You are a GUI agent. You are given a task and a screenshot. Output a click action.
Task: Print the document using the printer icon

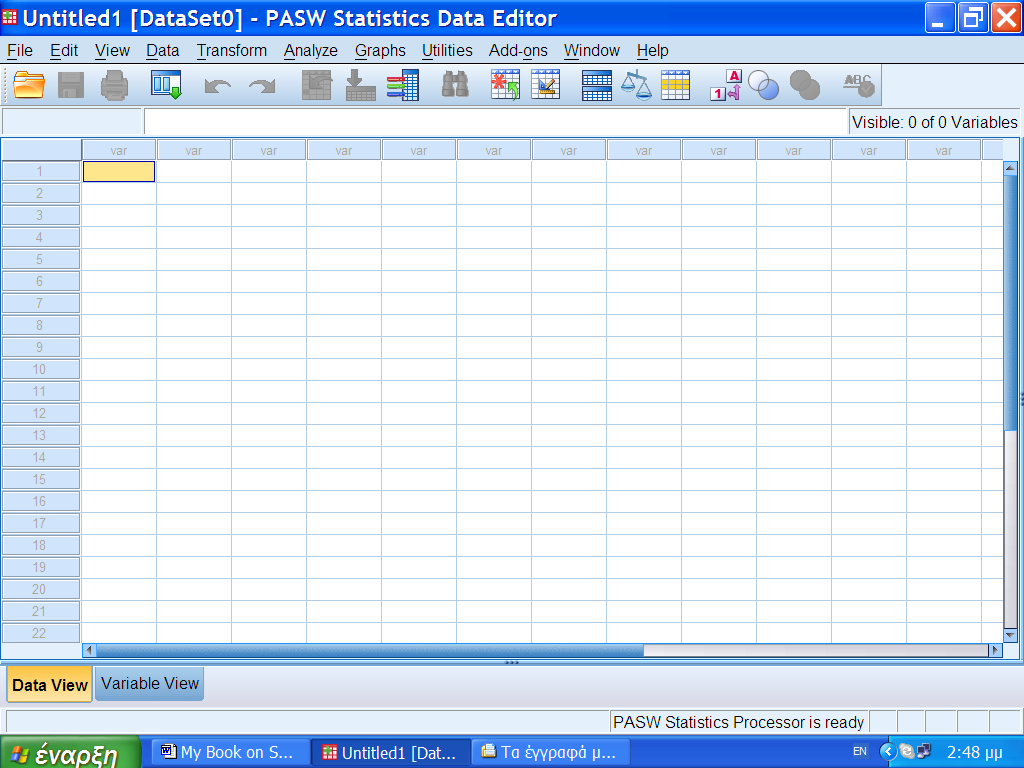[x=114, y=85]
